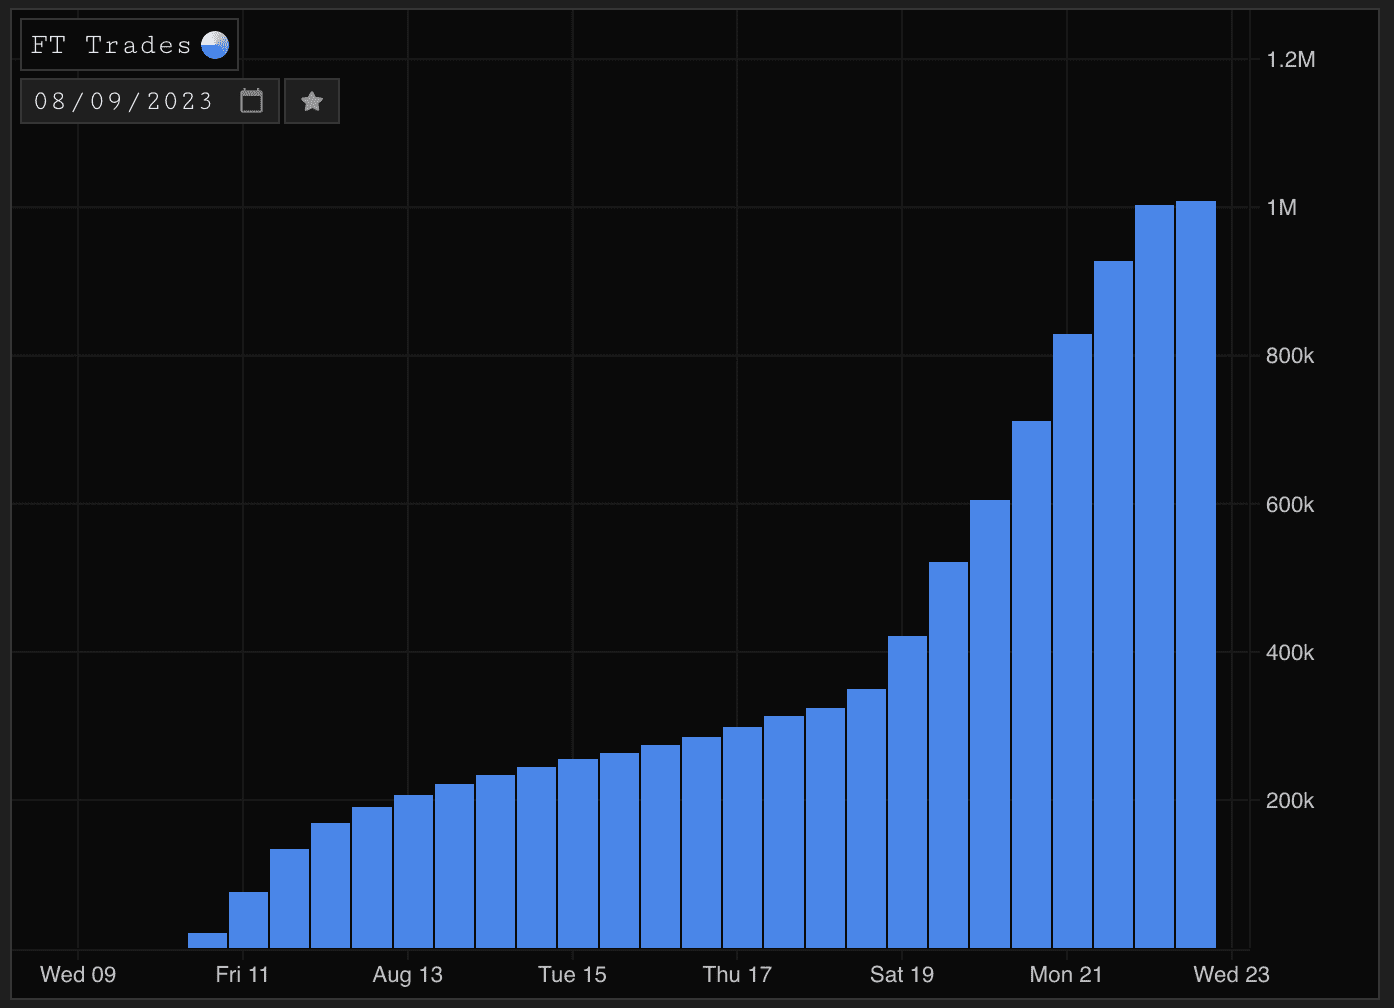Screen dimensions: 1394x1008
Task: Click the 1.2M y-axis label
Action: click(x=1290, y=60)
